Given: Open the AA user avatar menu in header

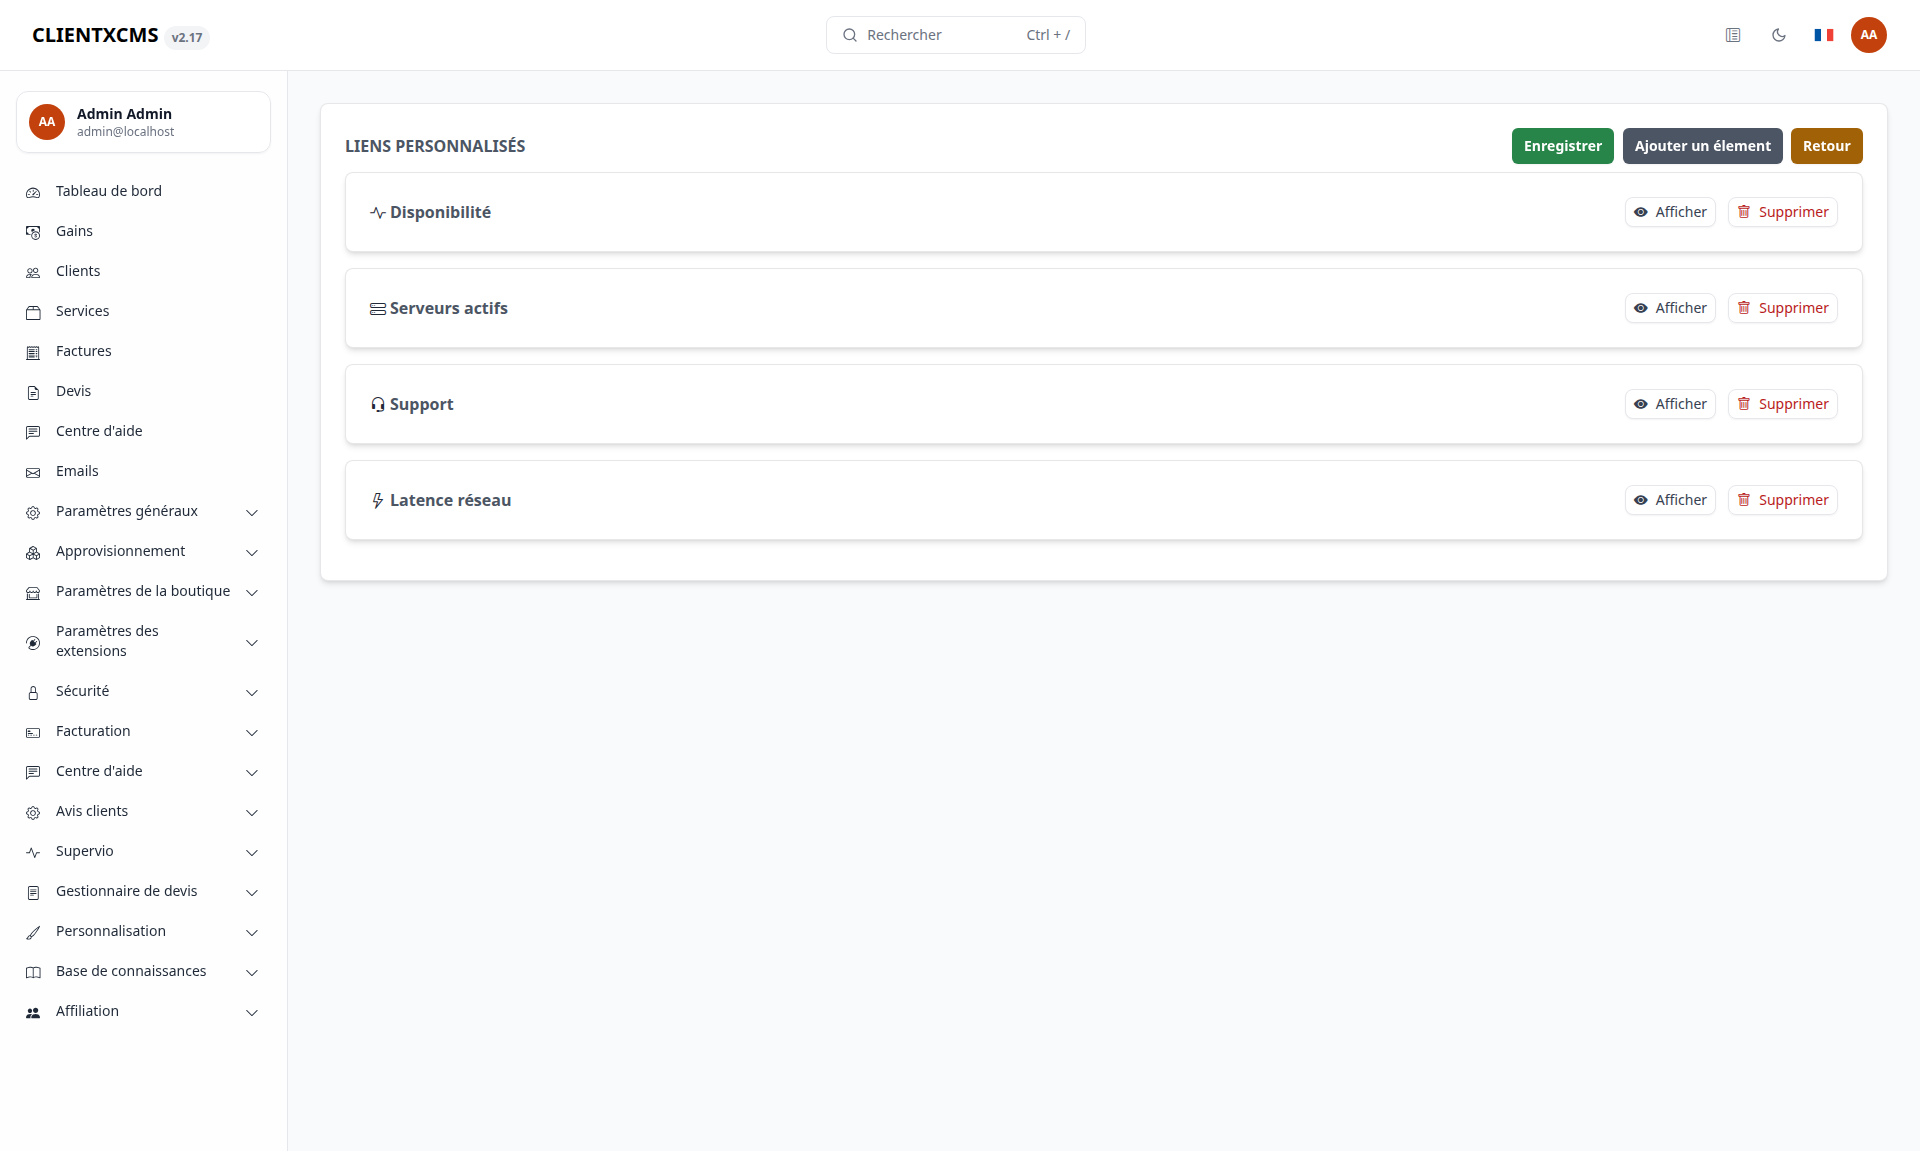Looking at the screenshot, I should [x=1868, y=35].
